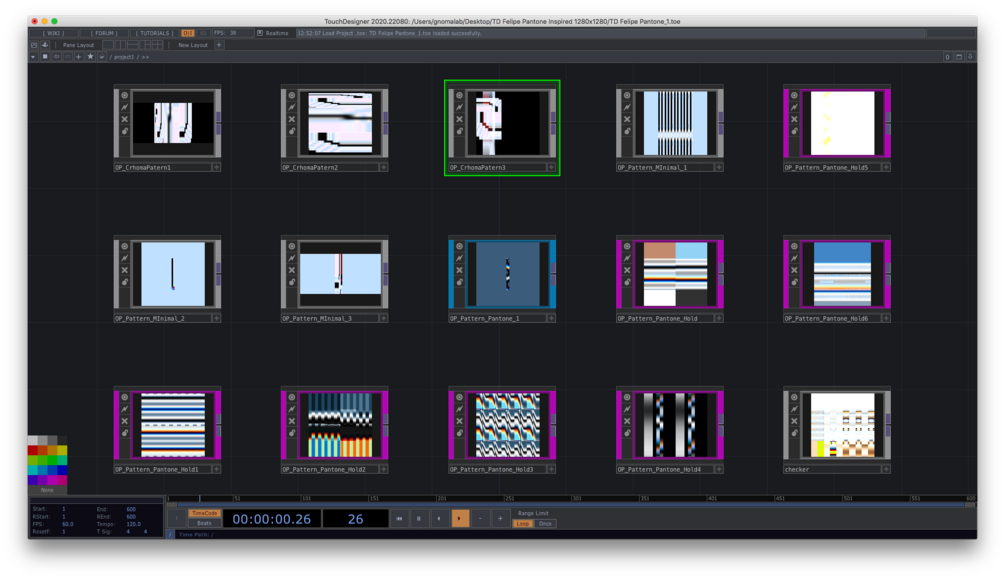1005x579 pixels.
Task: Open the pane dropdown arrow in path bar
Action: pyautogui.click(x=33, y=56)
